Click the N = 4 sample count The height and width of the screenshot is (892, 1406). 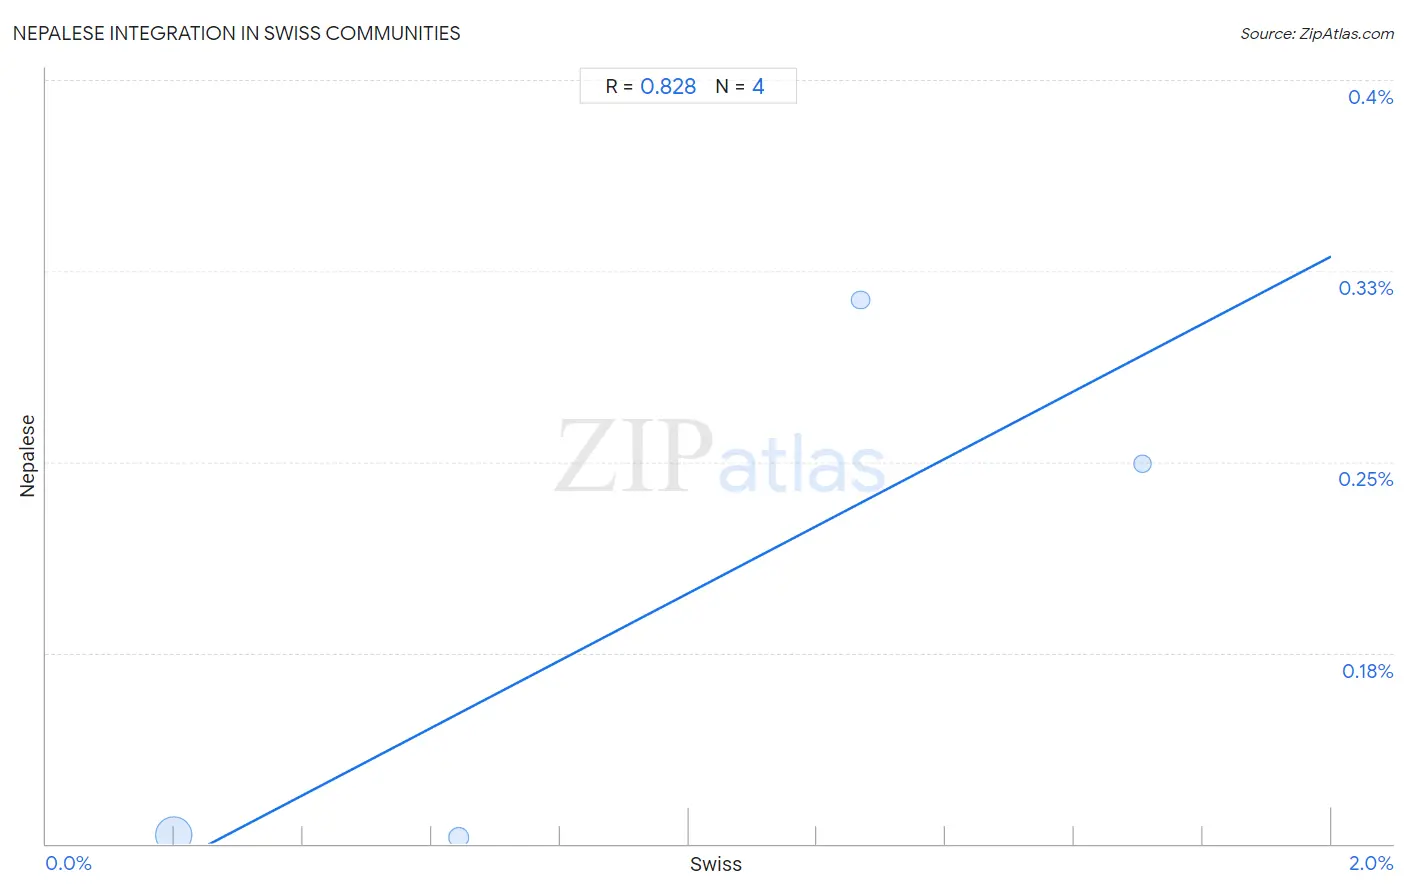[740, 87]
